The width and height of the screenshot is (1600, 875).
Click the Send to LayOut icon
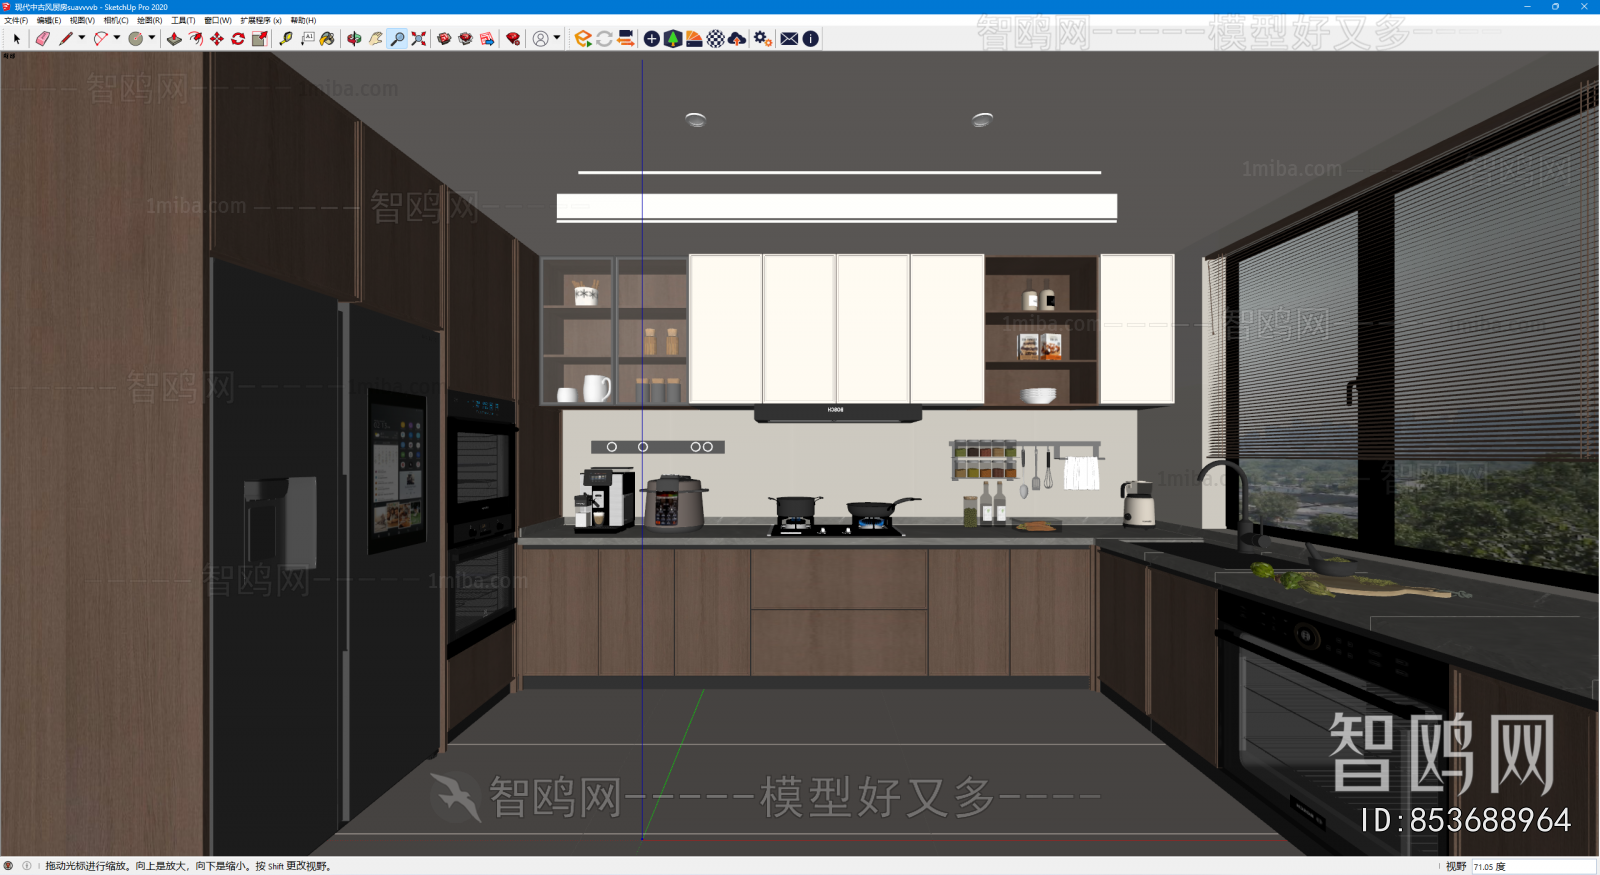point(487,39)
